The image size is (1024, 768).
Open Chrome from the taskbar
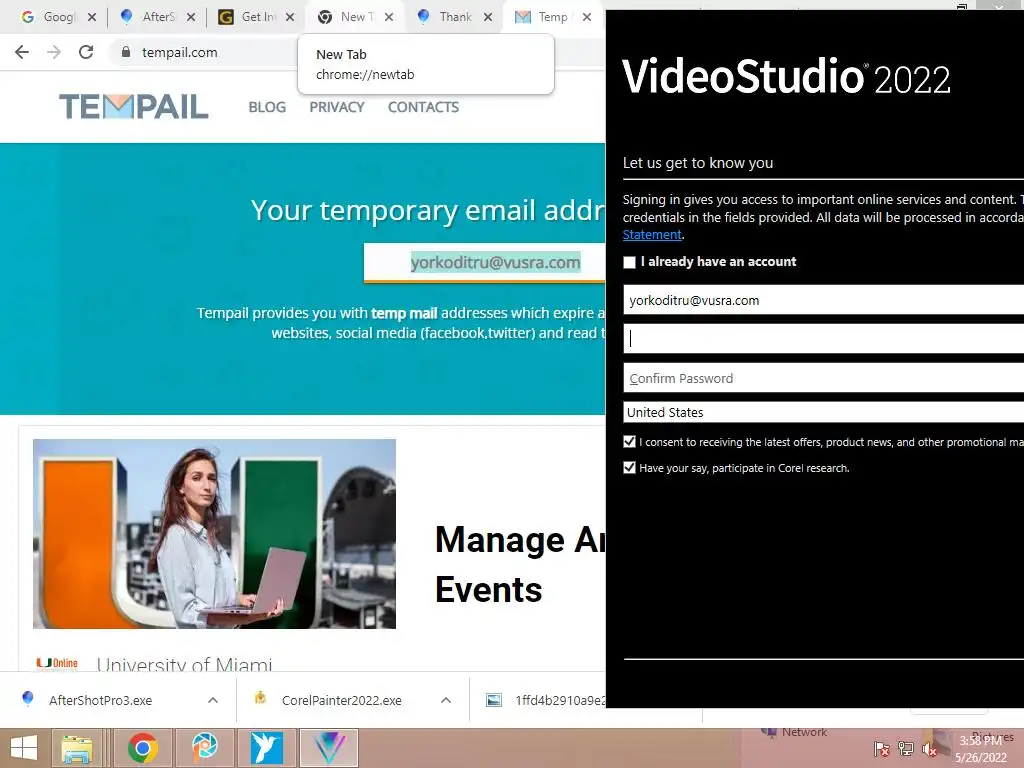(x=143, y=748)
